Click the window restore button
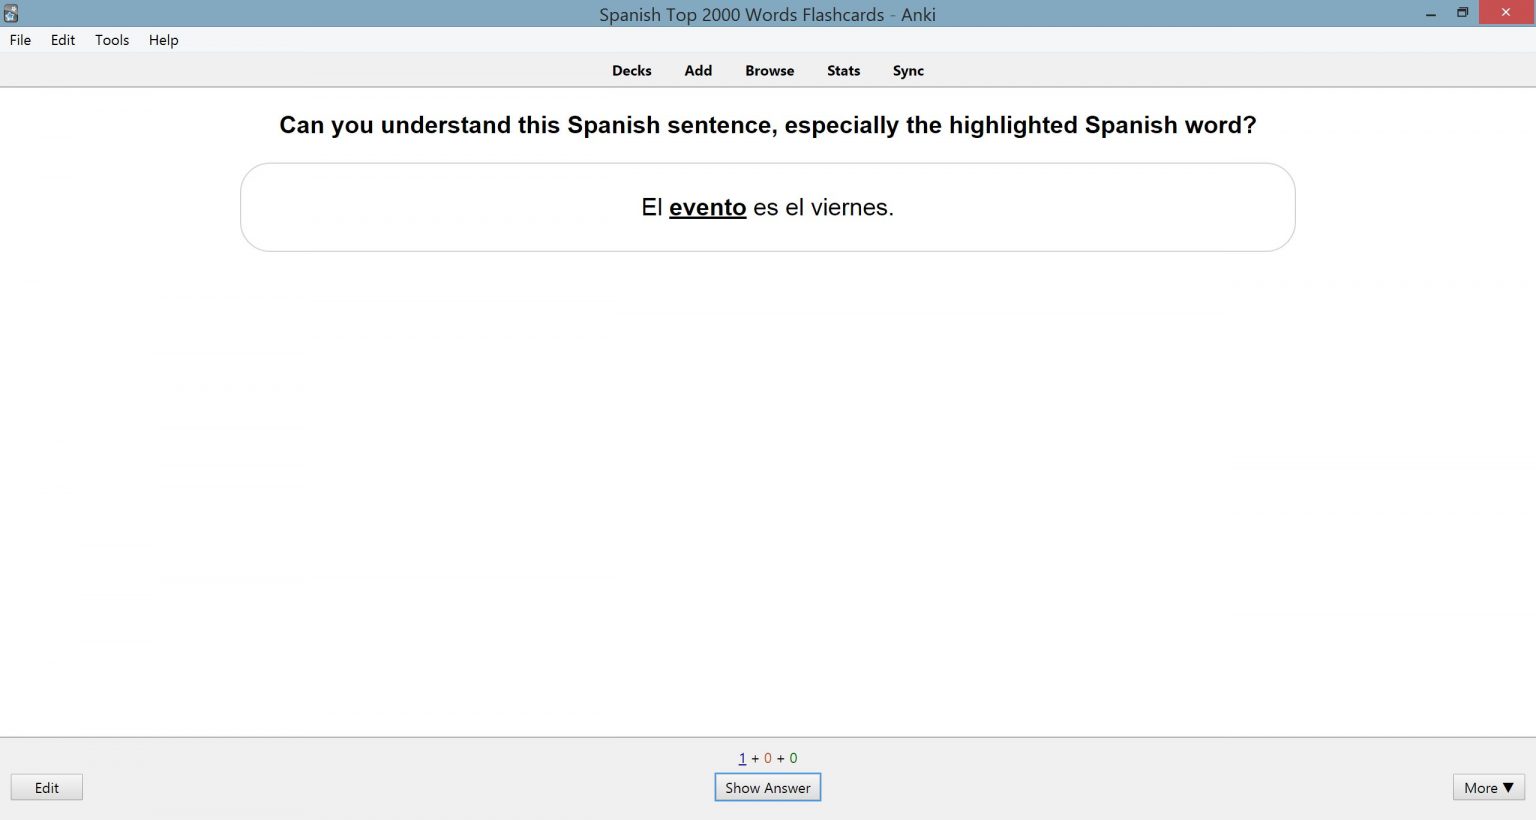This screenshot has height=820, width=1536. click(x=1462, y=13)
